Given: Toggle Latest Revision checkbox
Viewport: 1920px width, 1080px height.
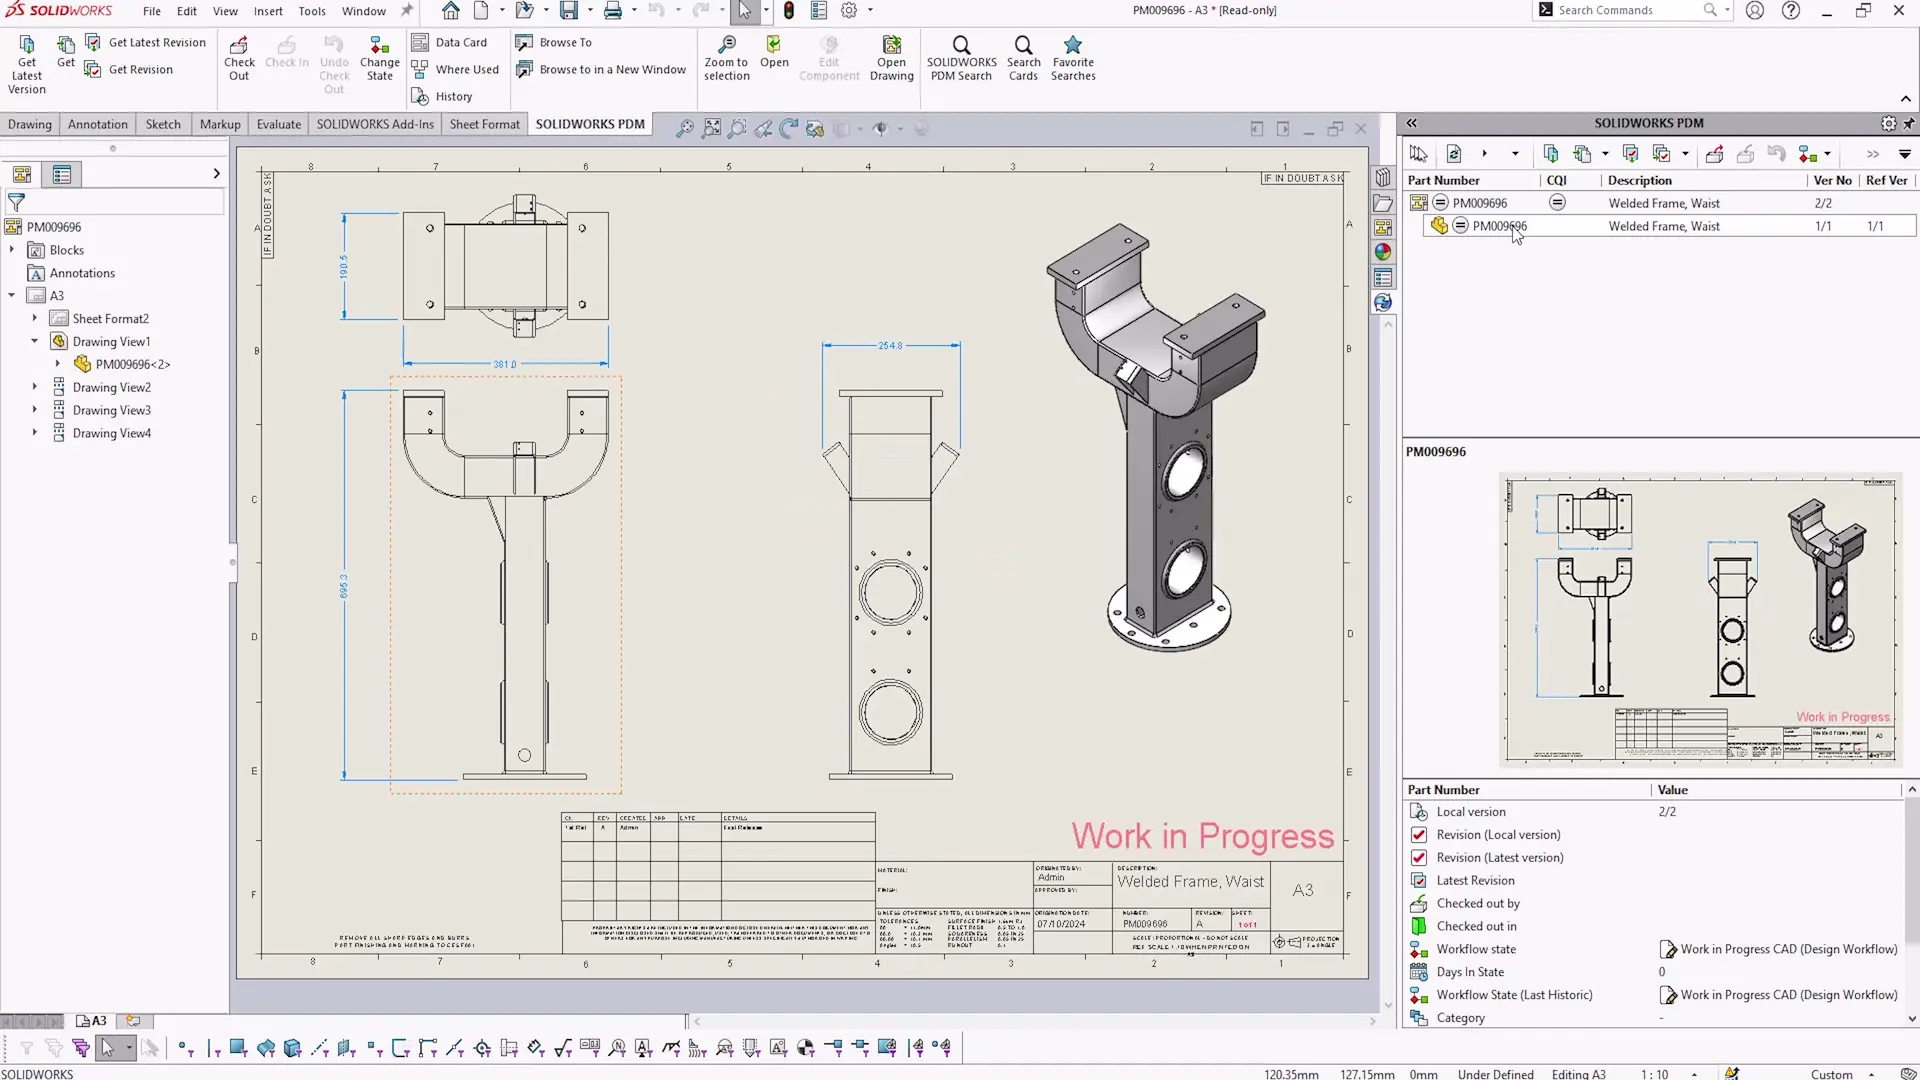Looking at the screenshot, I should click(x=1418, y=881).
